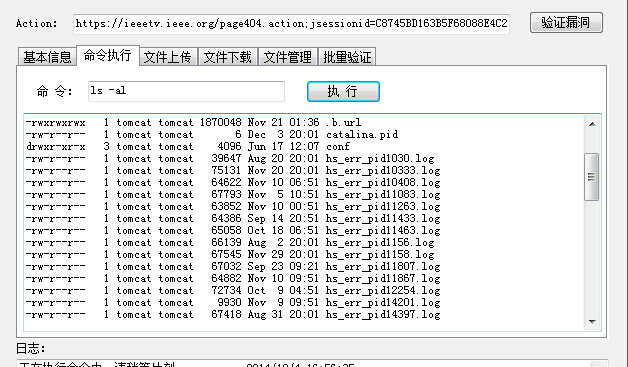
Task: Switch to the 基本信息 tab
Action: click(47, 57)
